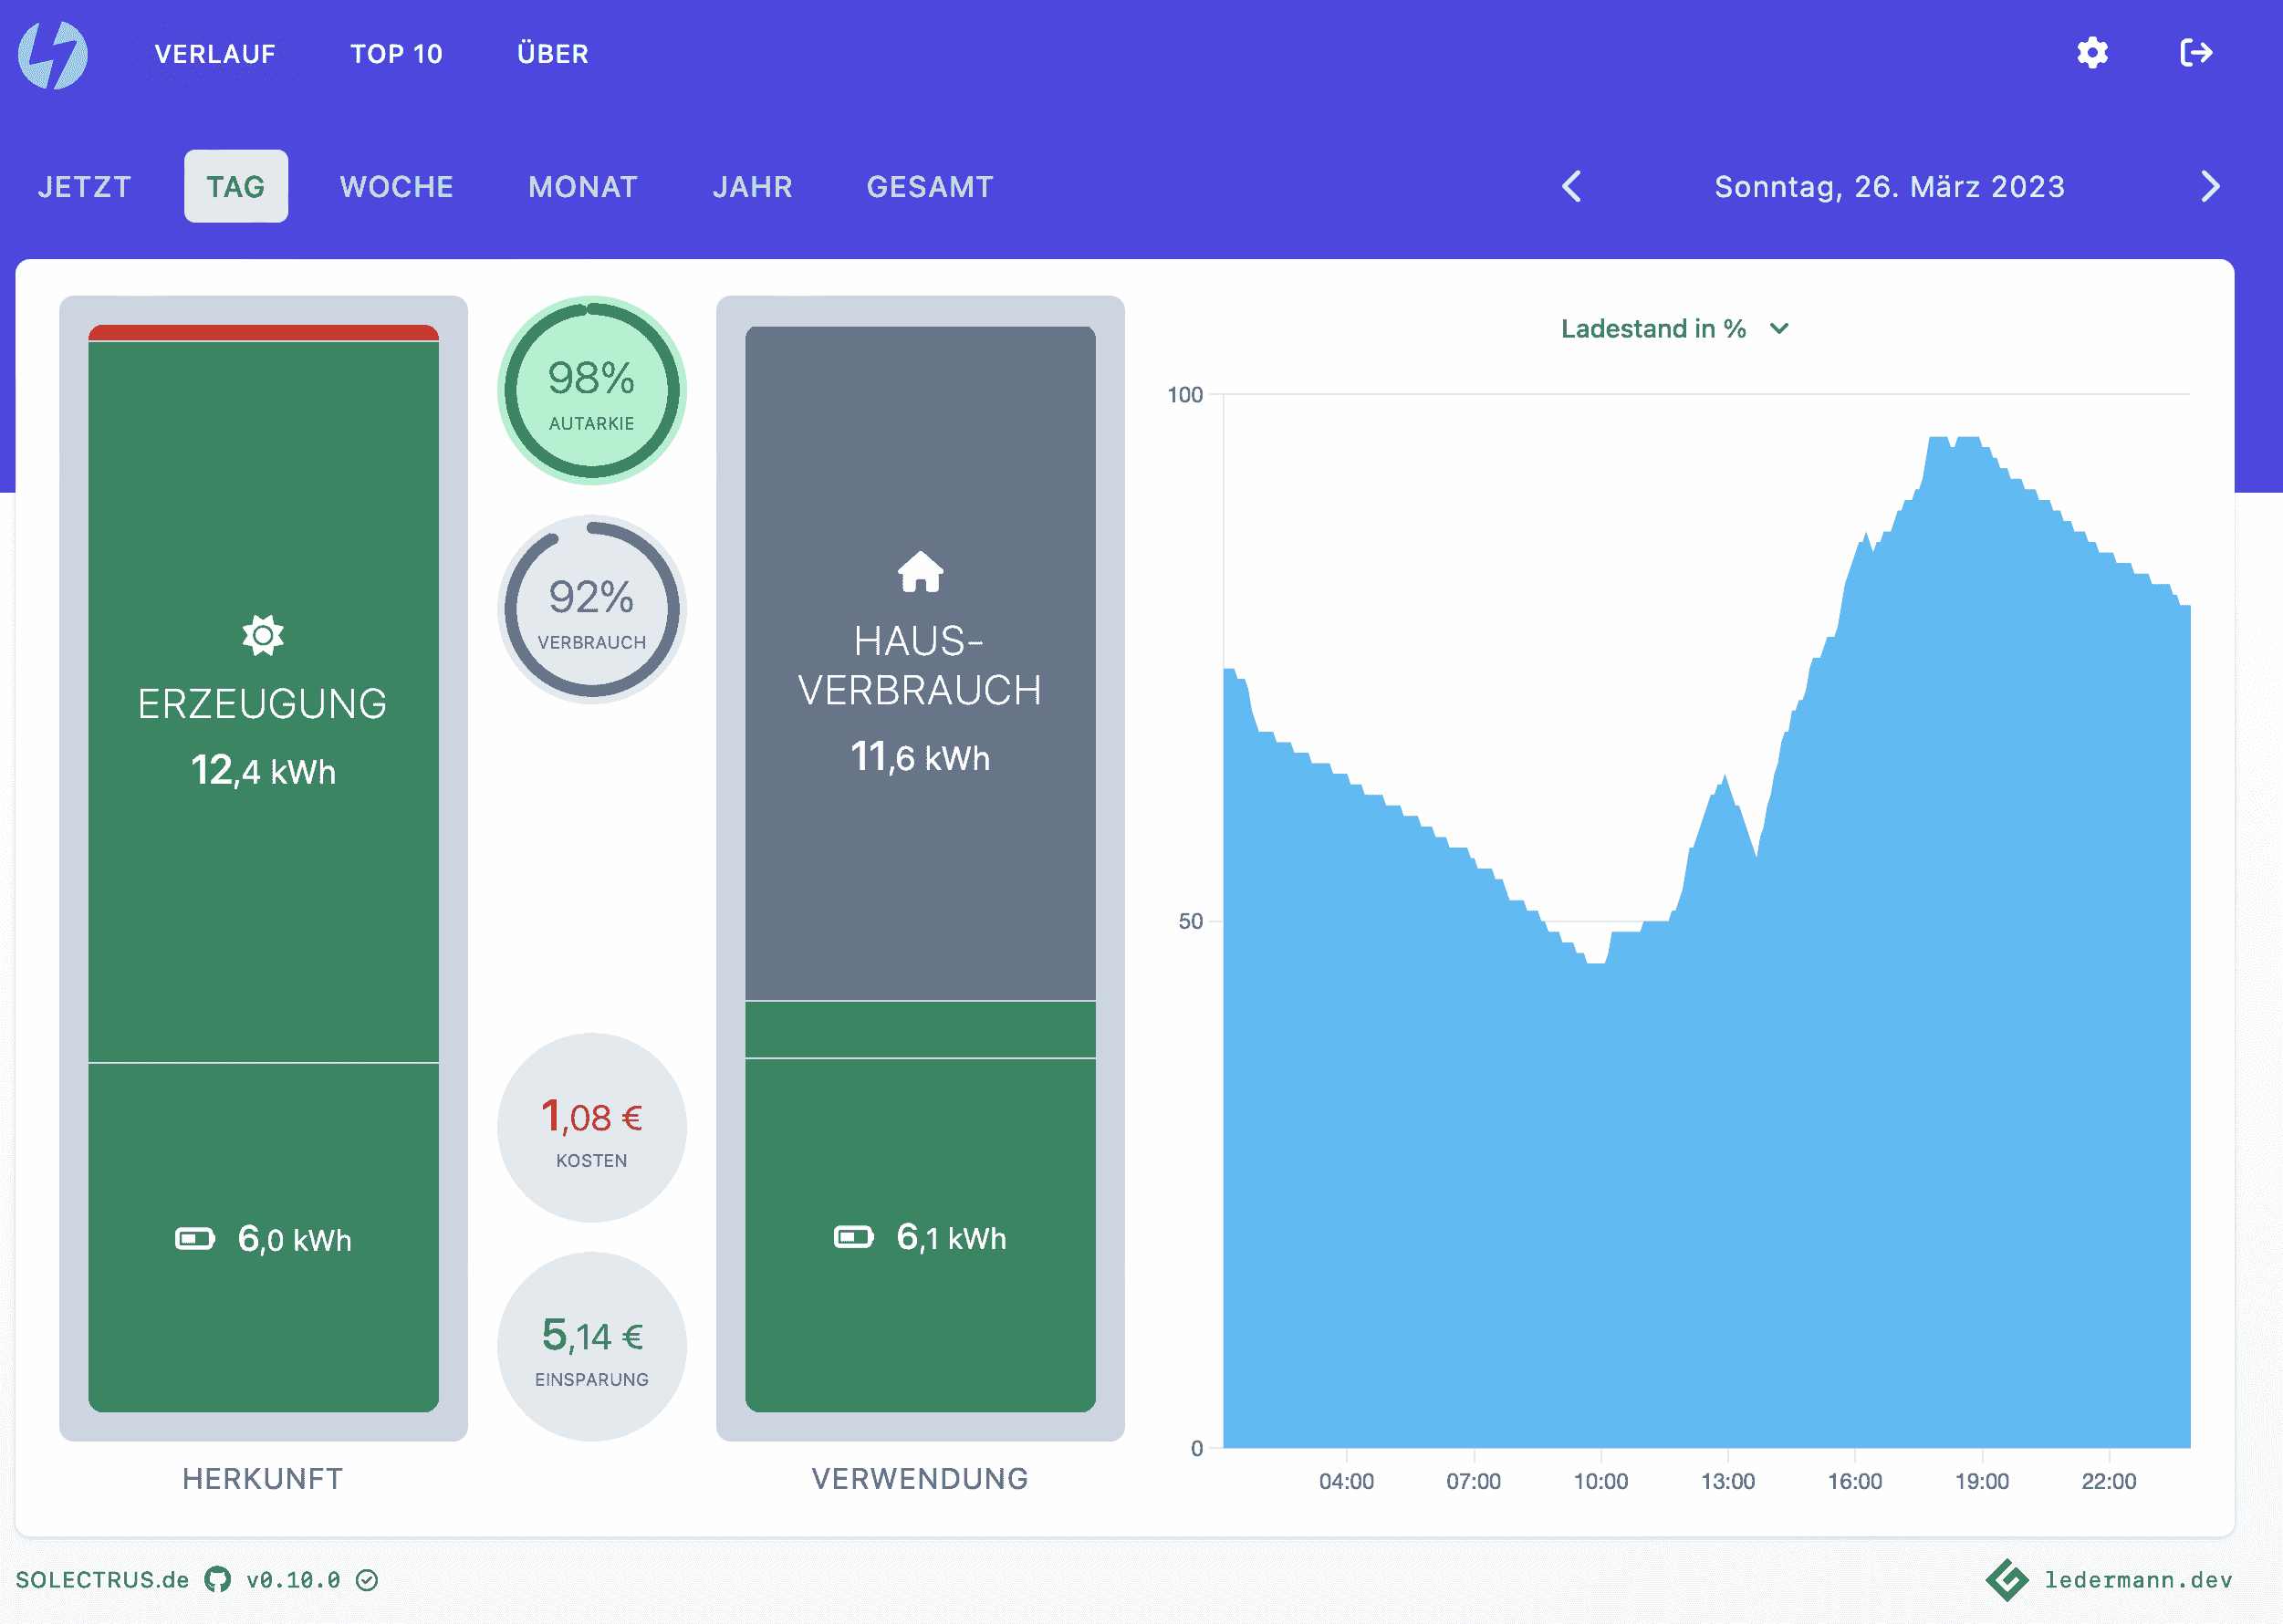Open settings via gear icon

click(x=2092, y=53)
